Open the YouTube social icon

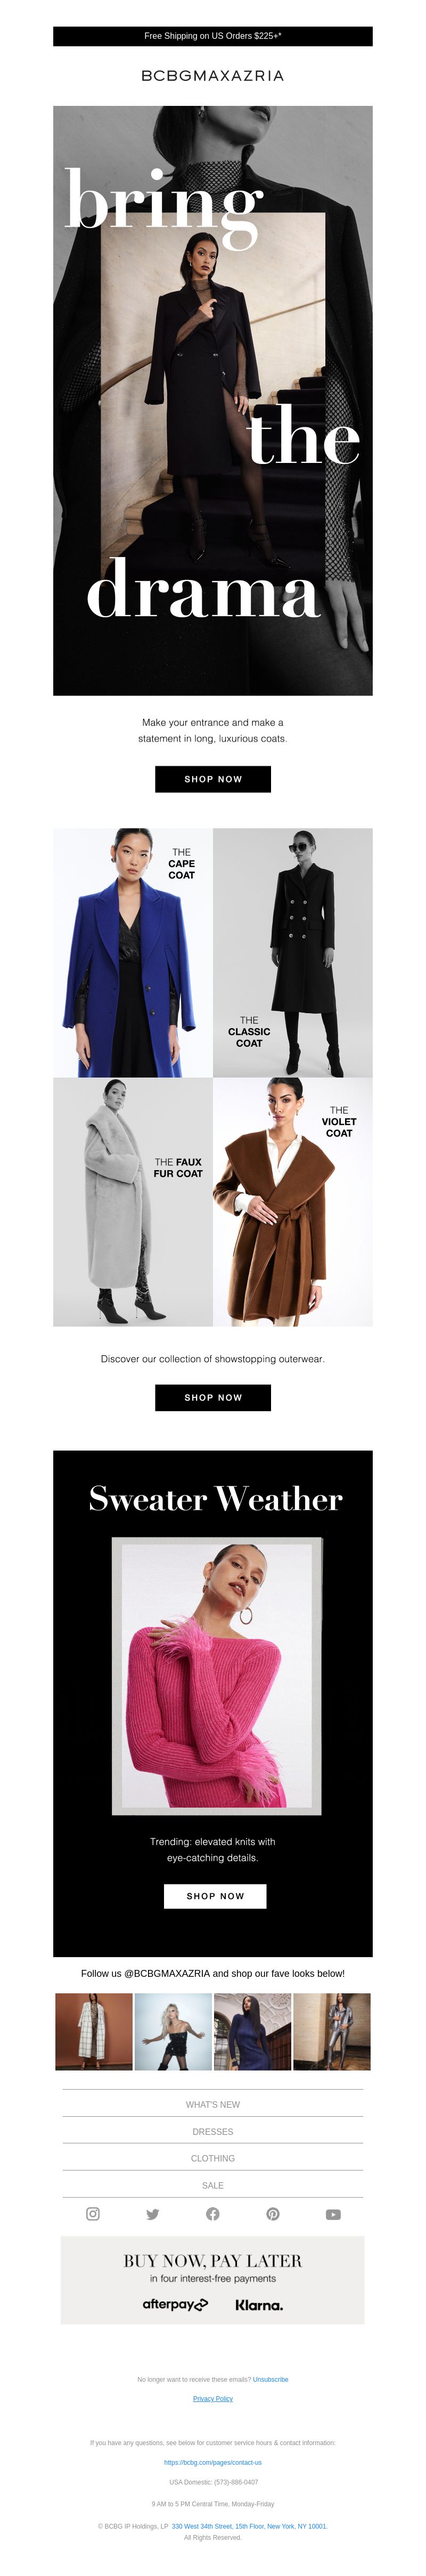(x=333, y=2214)
